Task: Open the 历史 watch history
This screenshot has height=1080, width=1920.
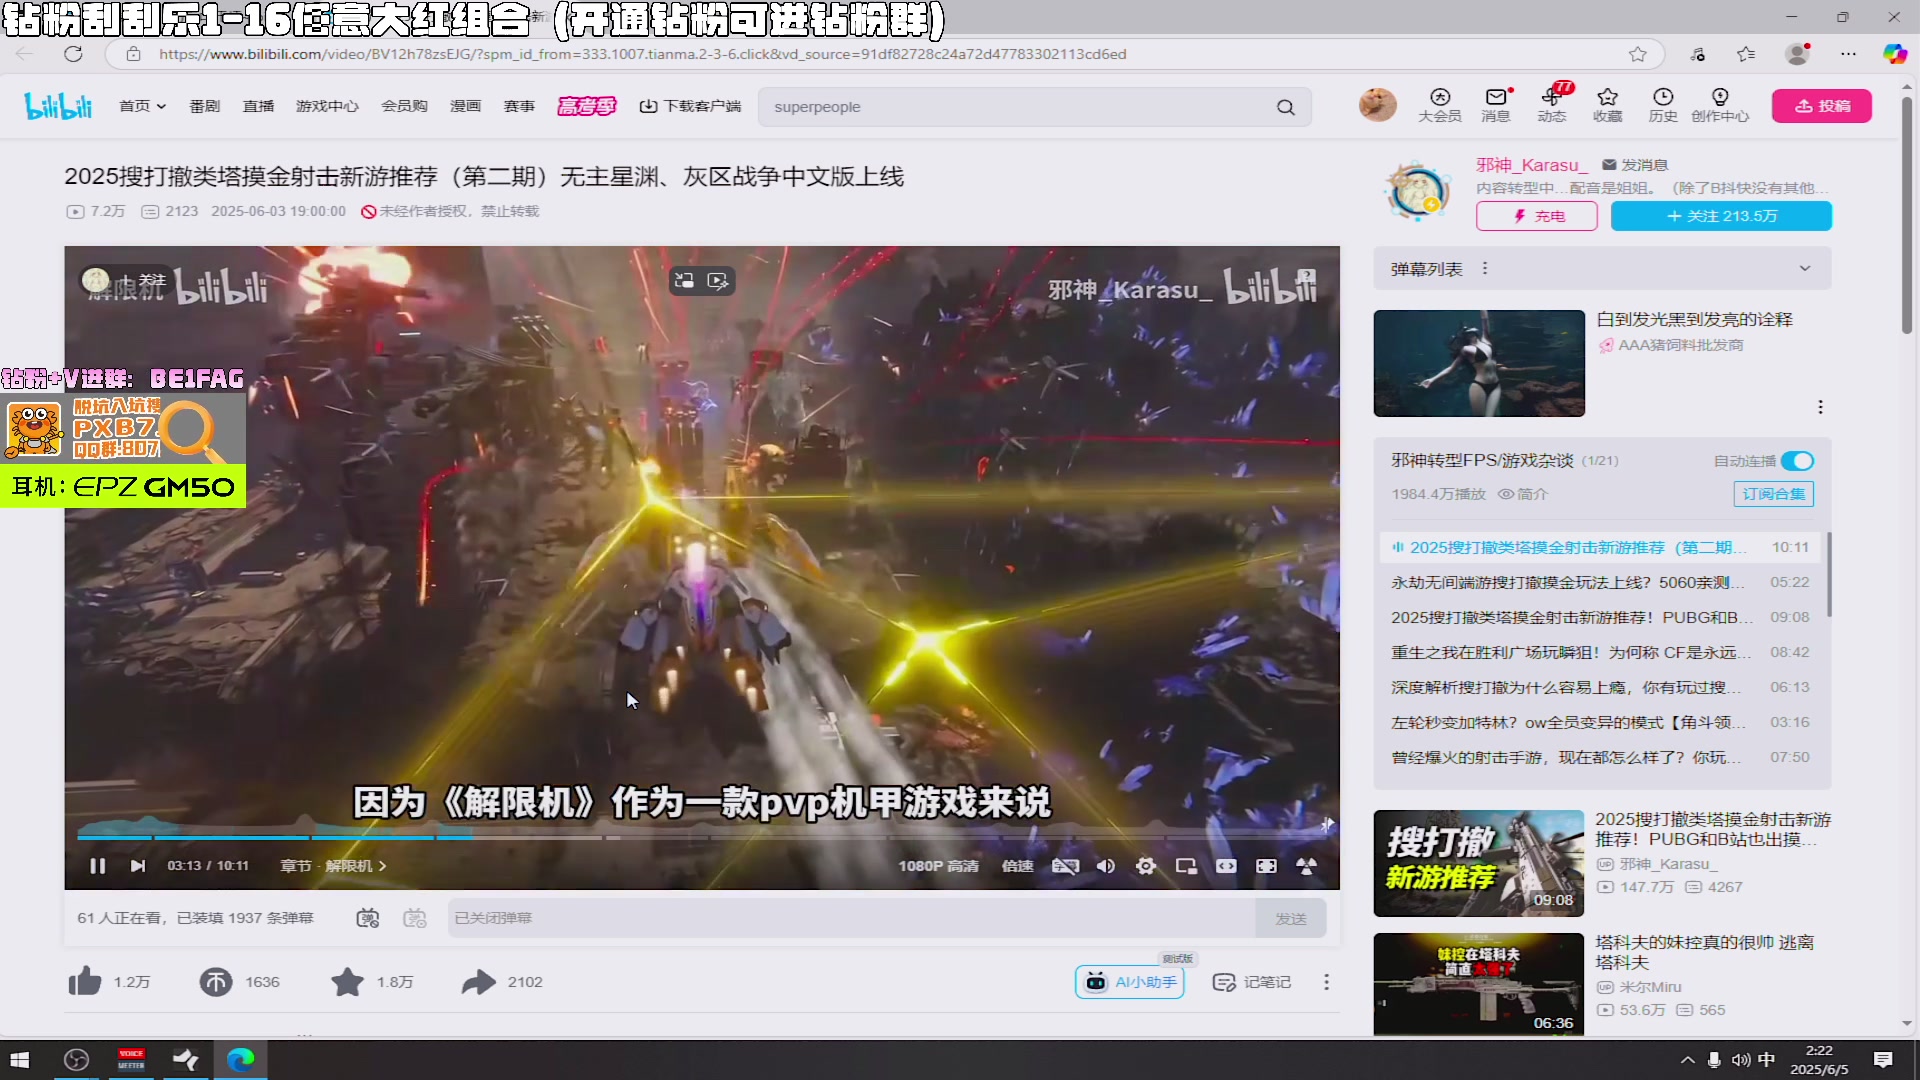Action: (x=1663, y=105)
